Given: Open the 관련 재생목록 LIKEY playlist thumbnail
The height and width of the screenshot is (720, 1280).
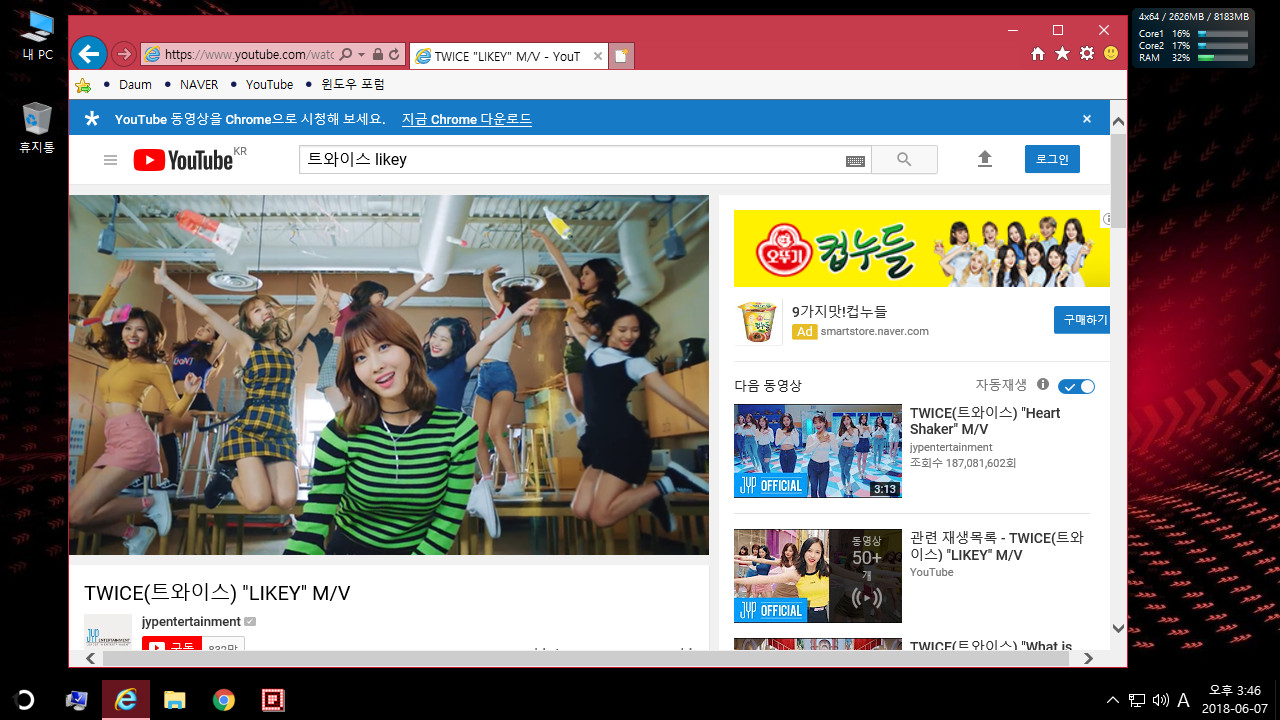Looking at the screenshot, I should pos(818,576).
